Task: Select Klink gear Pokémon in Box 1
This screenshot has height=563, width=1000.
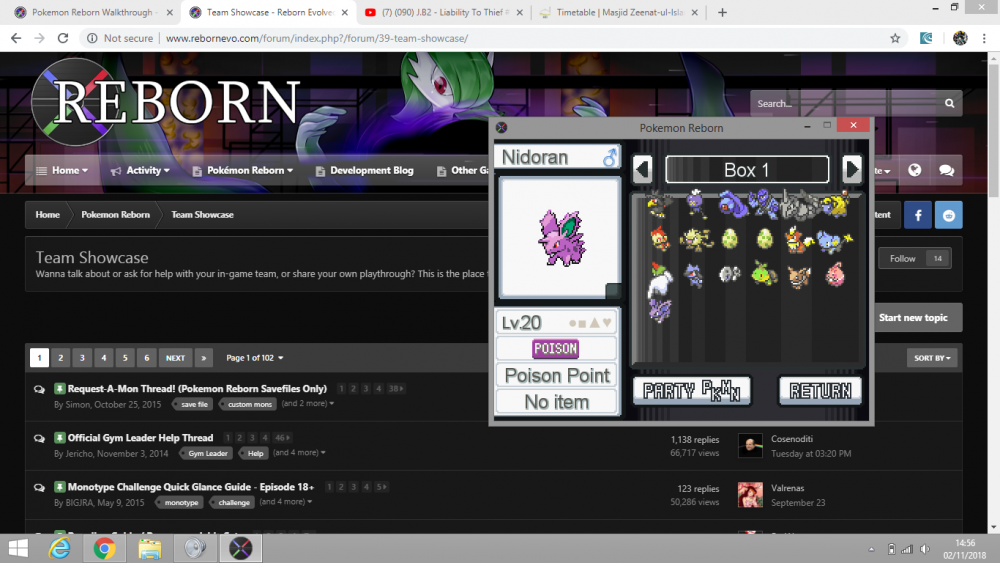Action: [730, 274]
